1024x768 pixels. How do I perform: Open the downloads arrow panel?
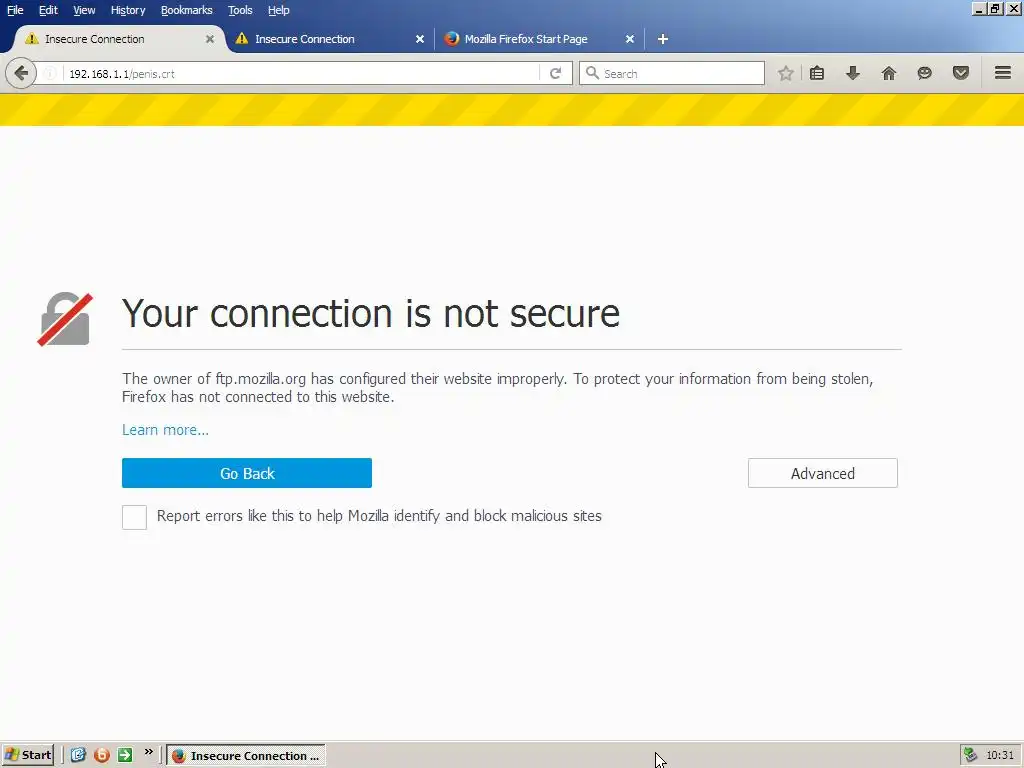coord(853,73)
